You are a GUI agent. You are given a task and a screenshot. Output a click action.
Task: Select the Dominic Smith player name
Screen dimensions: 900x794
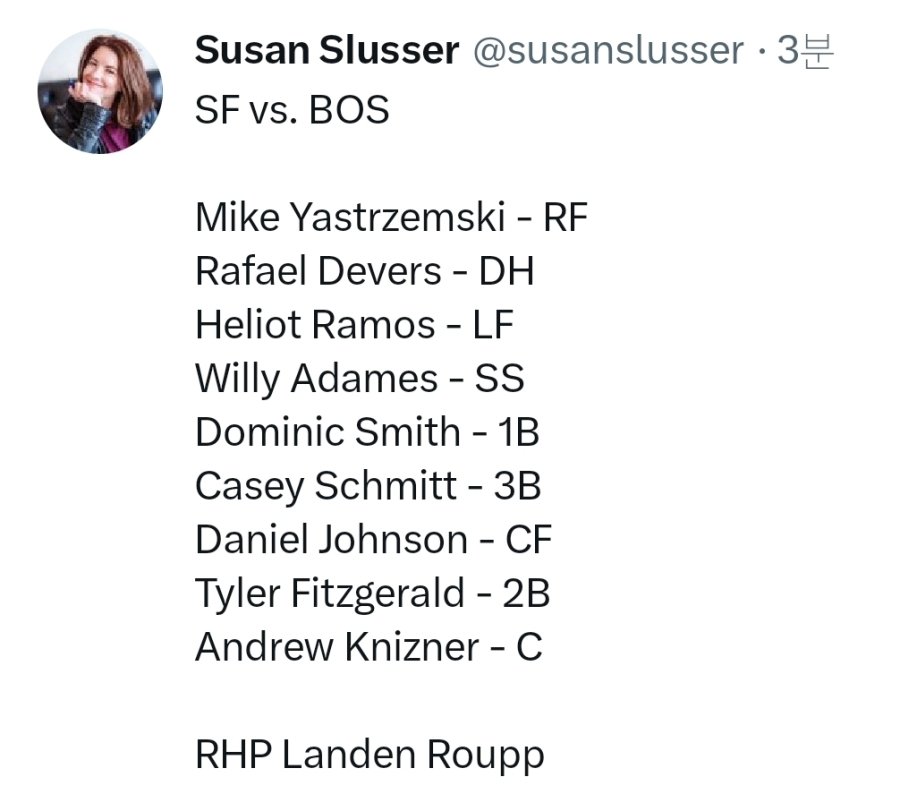(327, 432)
